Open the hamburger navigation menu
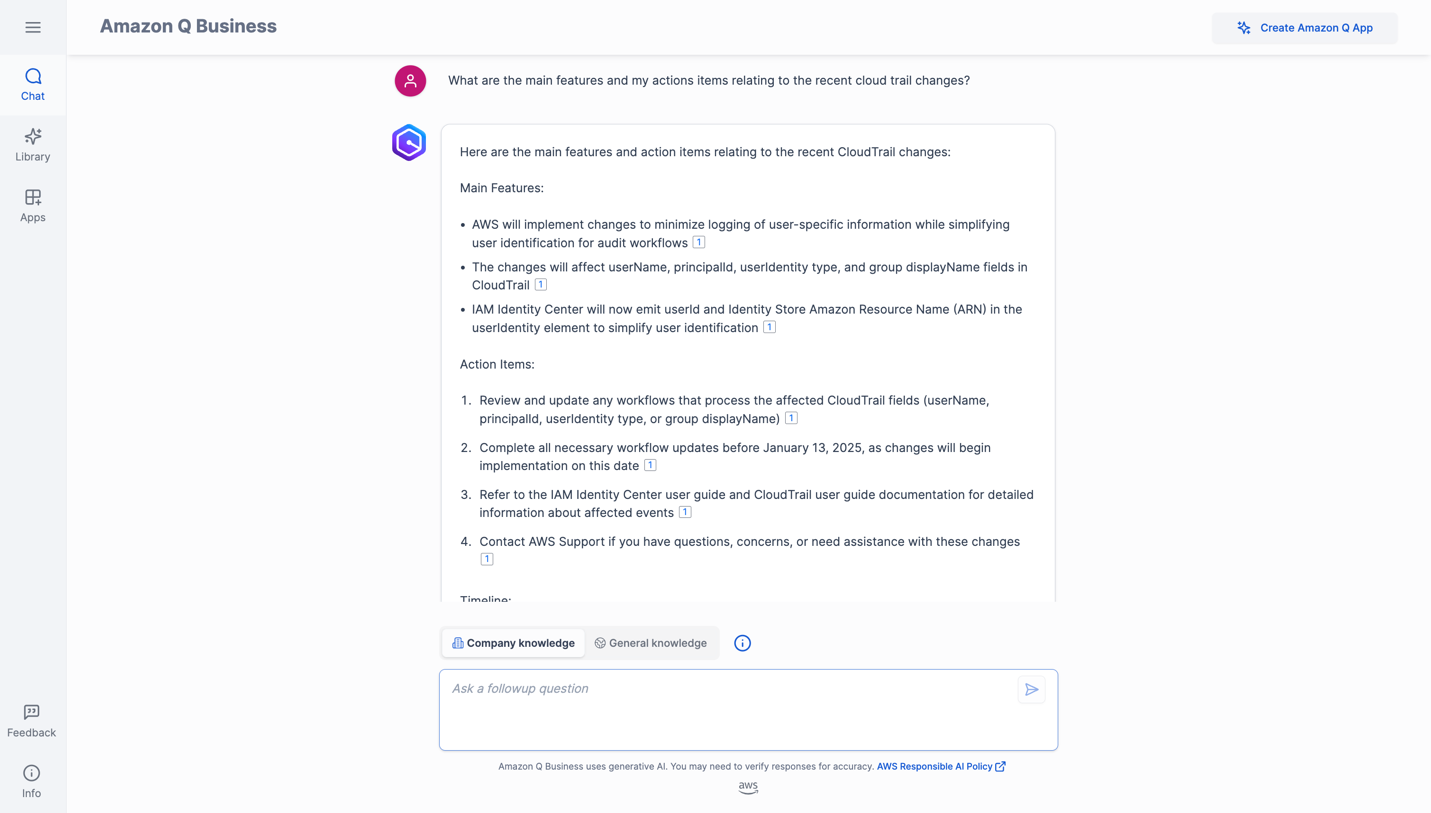Image resolution: width=1431 pixels, height=813 pixels. [33, 27]
